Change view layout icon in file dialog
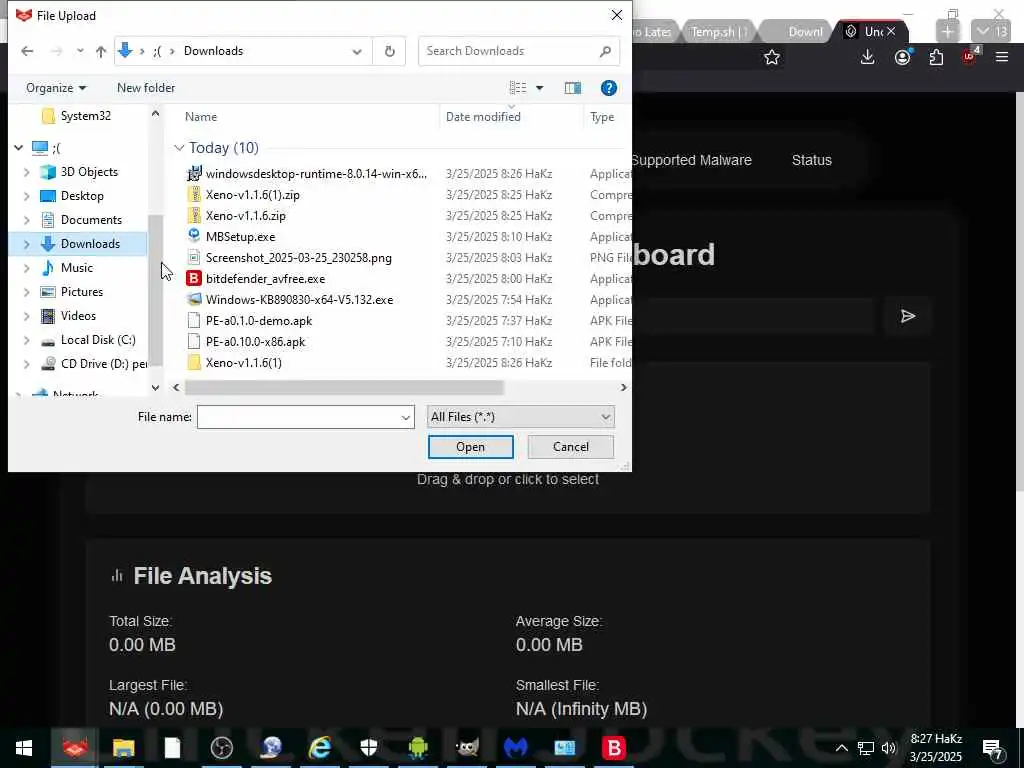This screenshot has width=1024, height=768. click(x=518, y=88)
